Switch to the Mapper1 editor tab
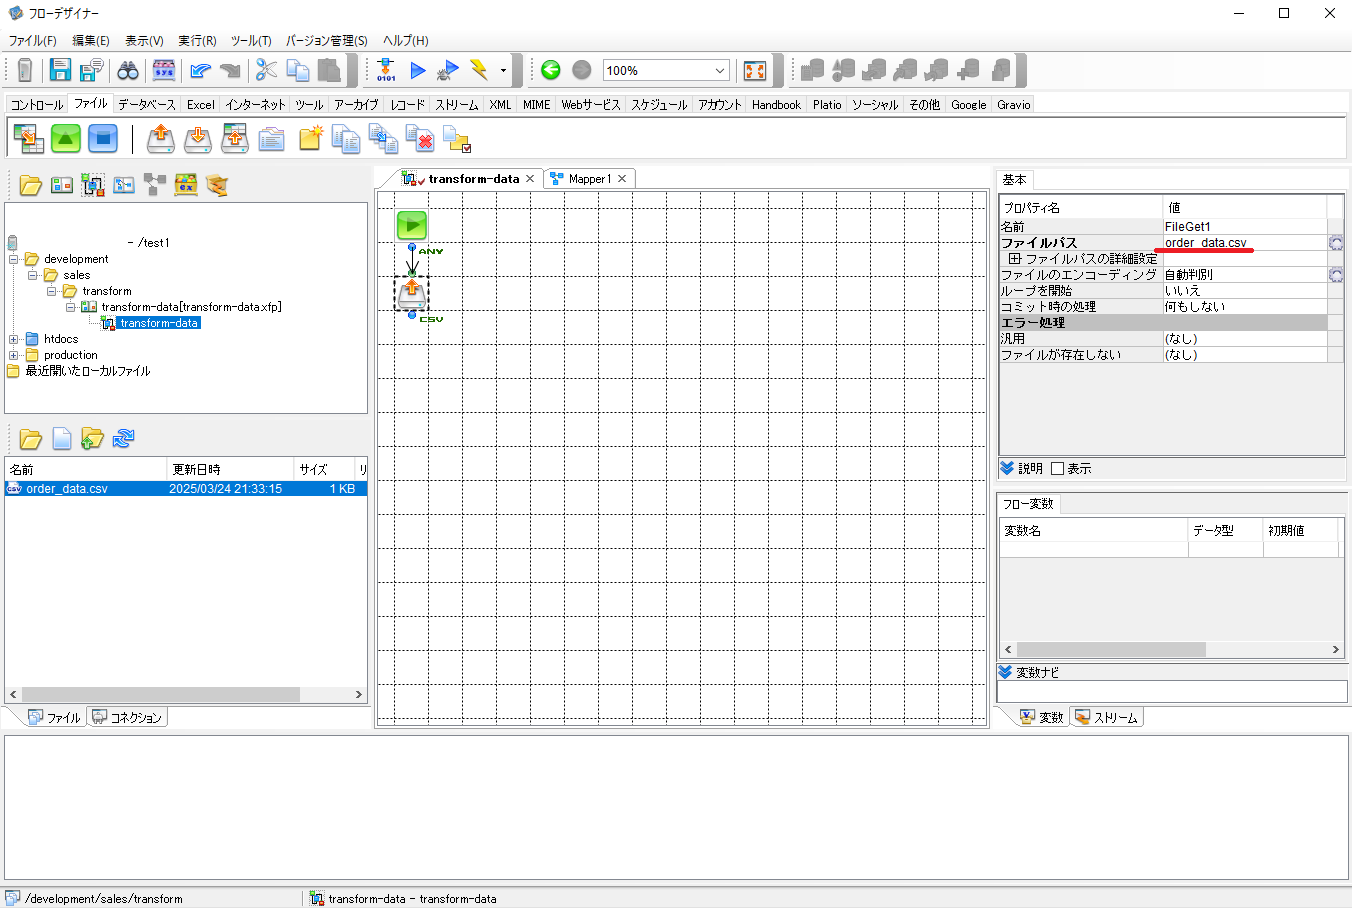Image resolution: width=1352 pixels, height=908 pixels. tap(589, 179)
